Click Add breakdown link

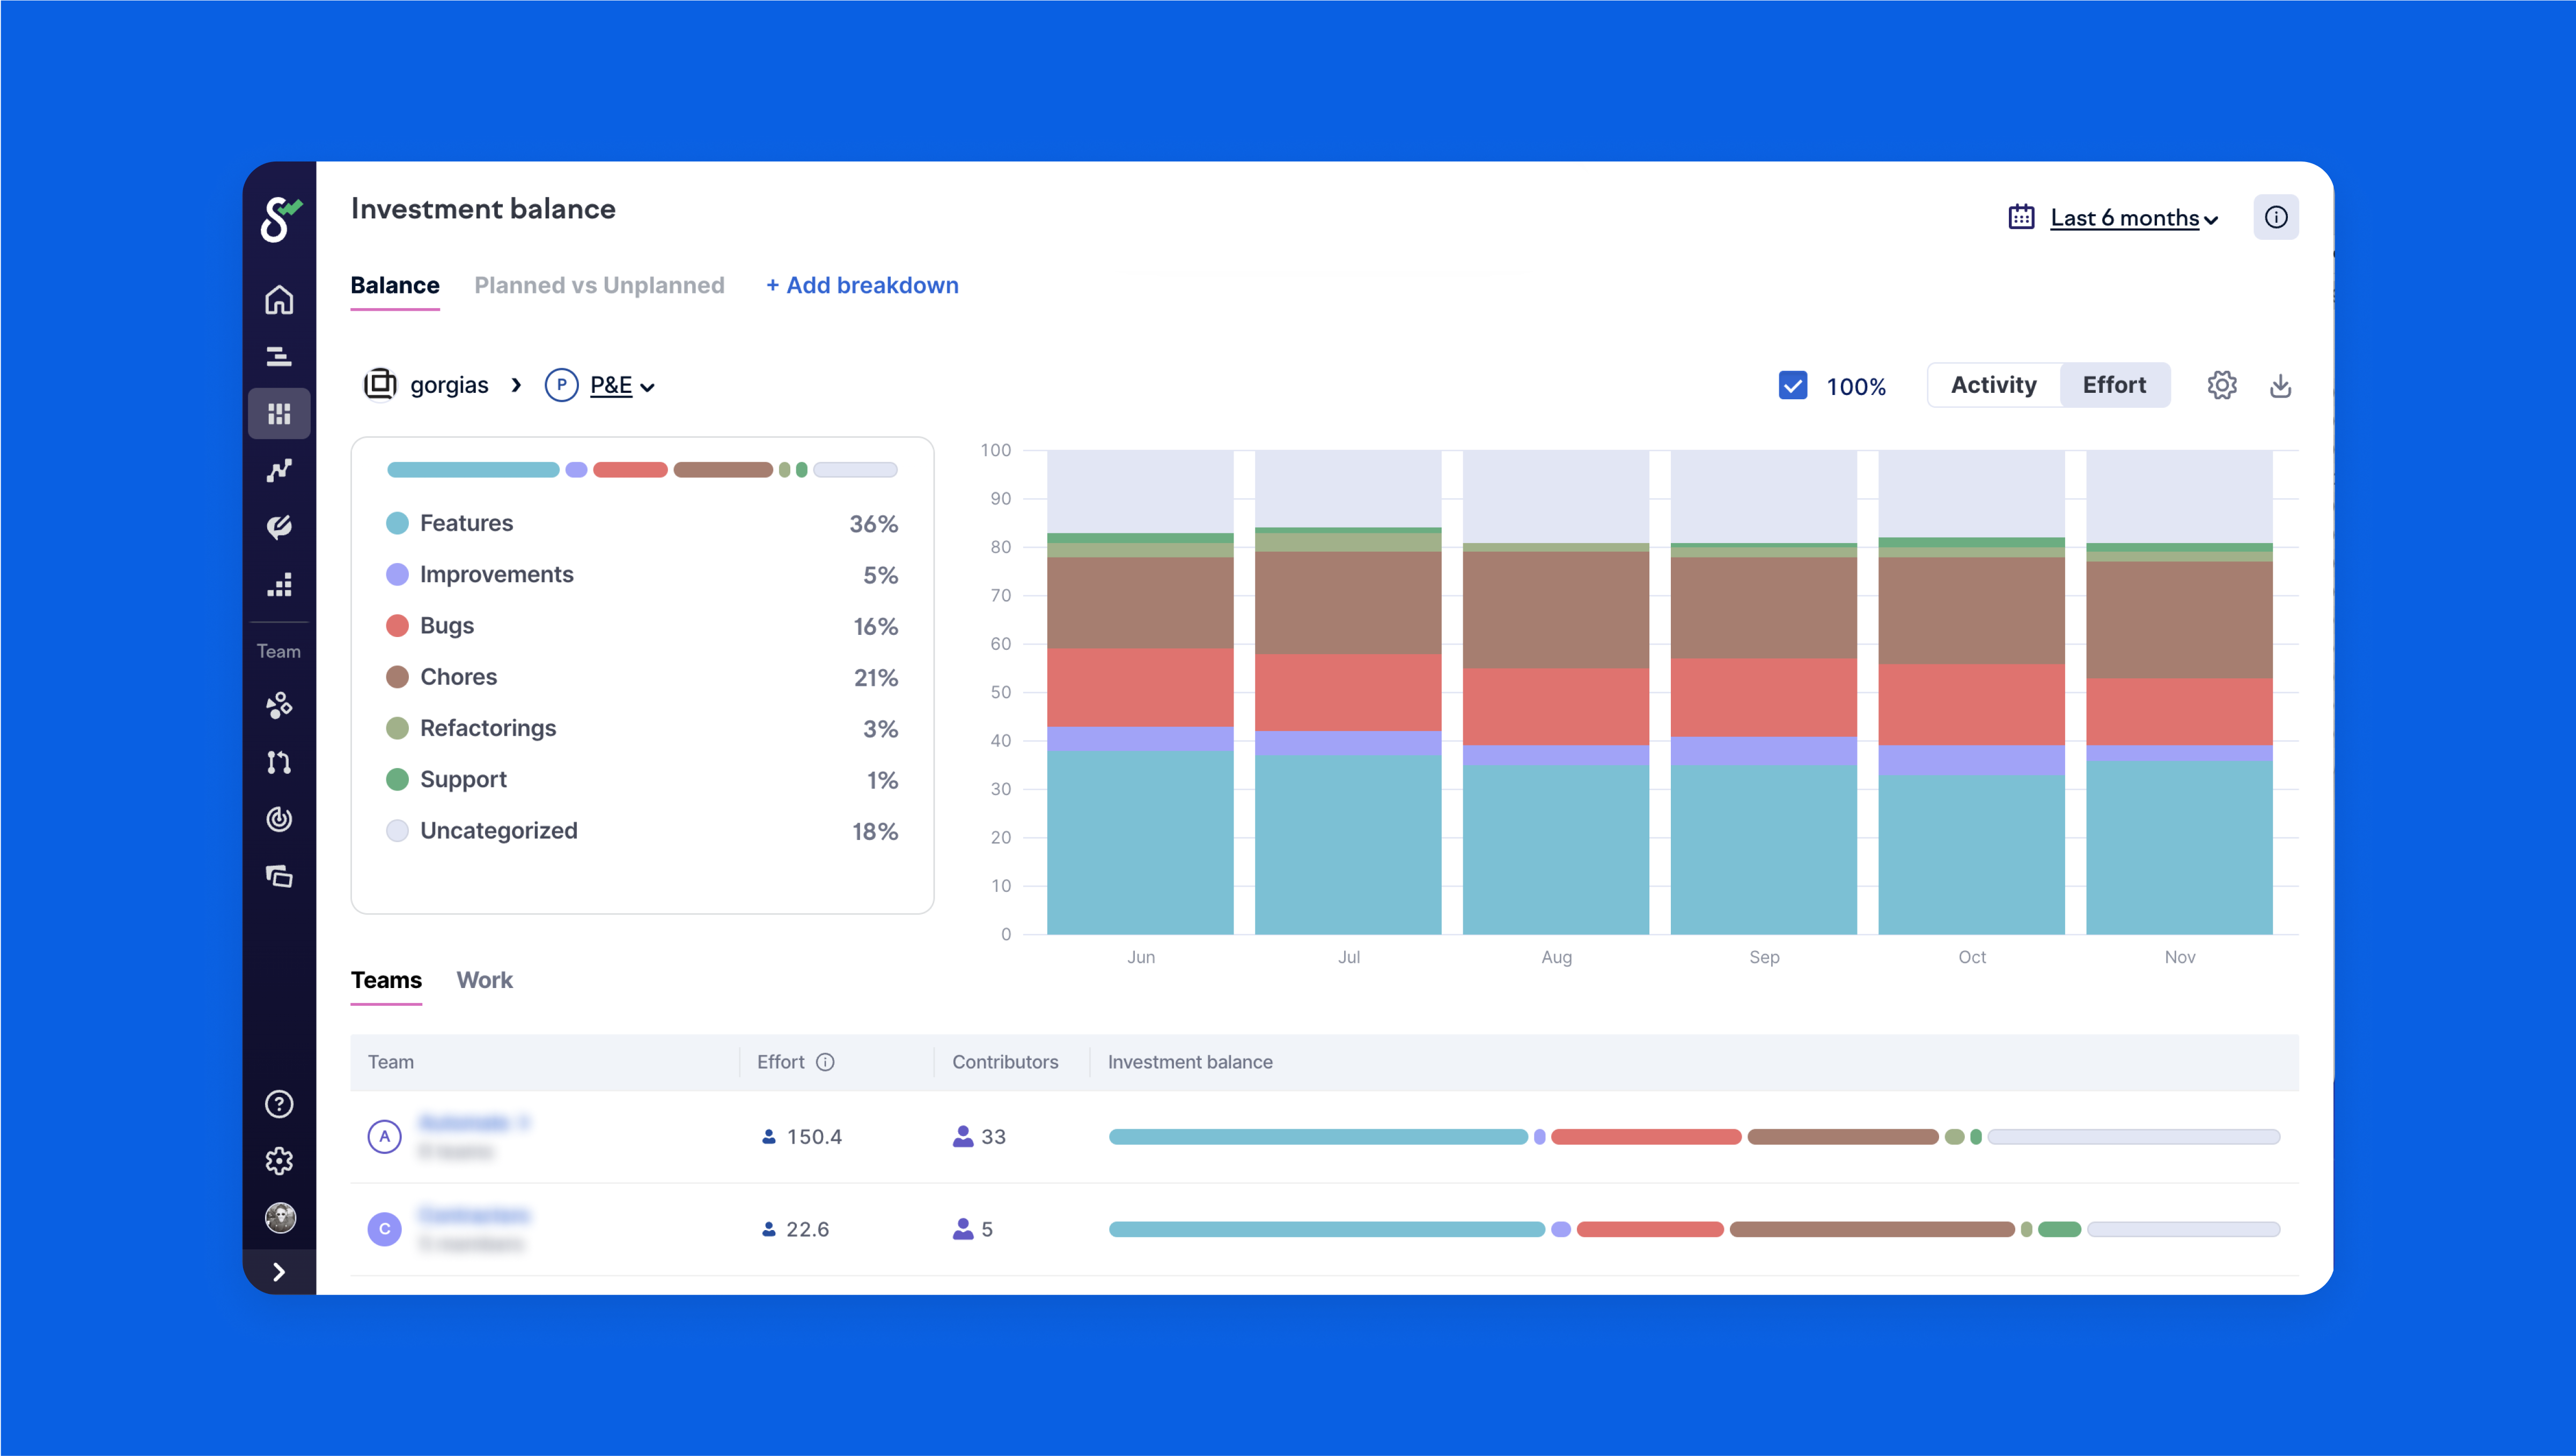[x=862, y=286]
